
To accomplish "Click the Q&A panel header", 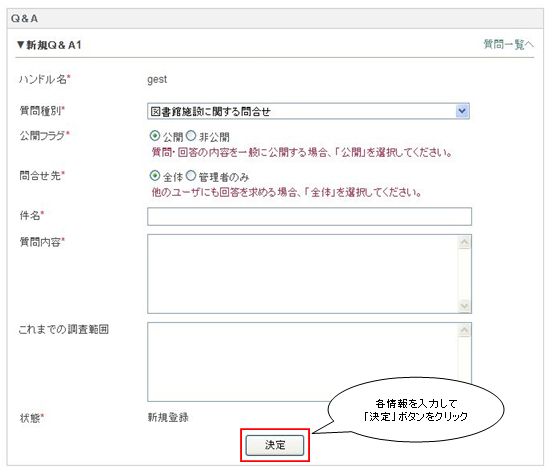I will [275, 18].
